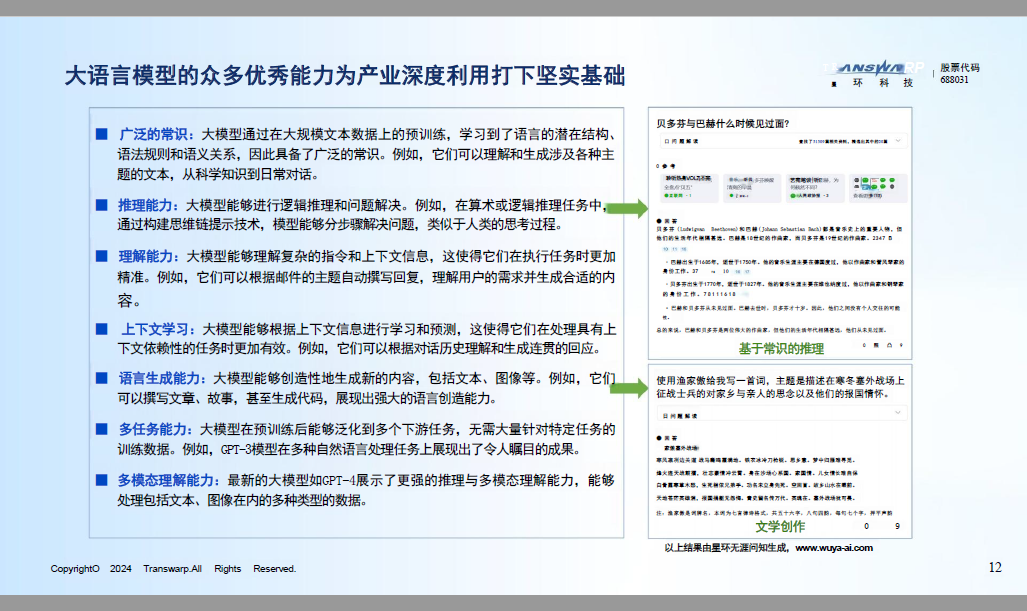
Task: Click the first reference card in Beethoven answer
Action: coord(689,187)
